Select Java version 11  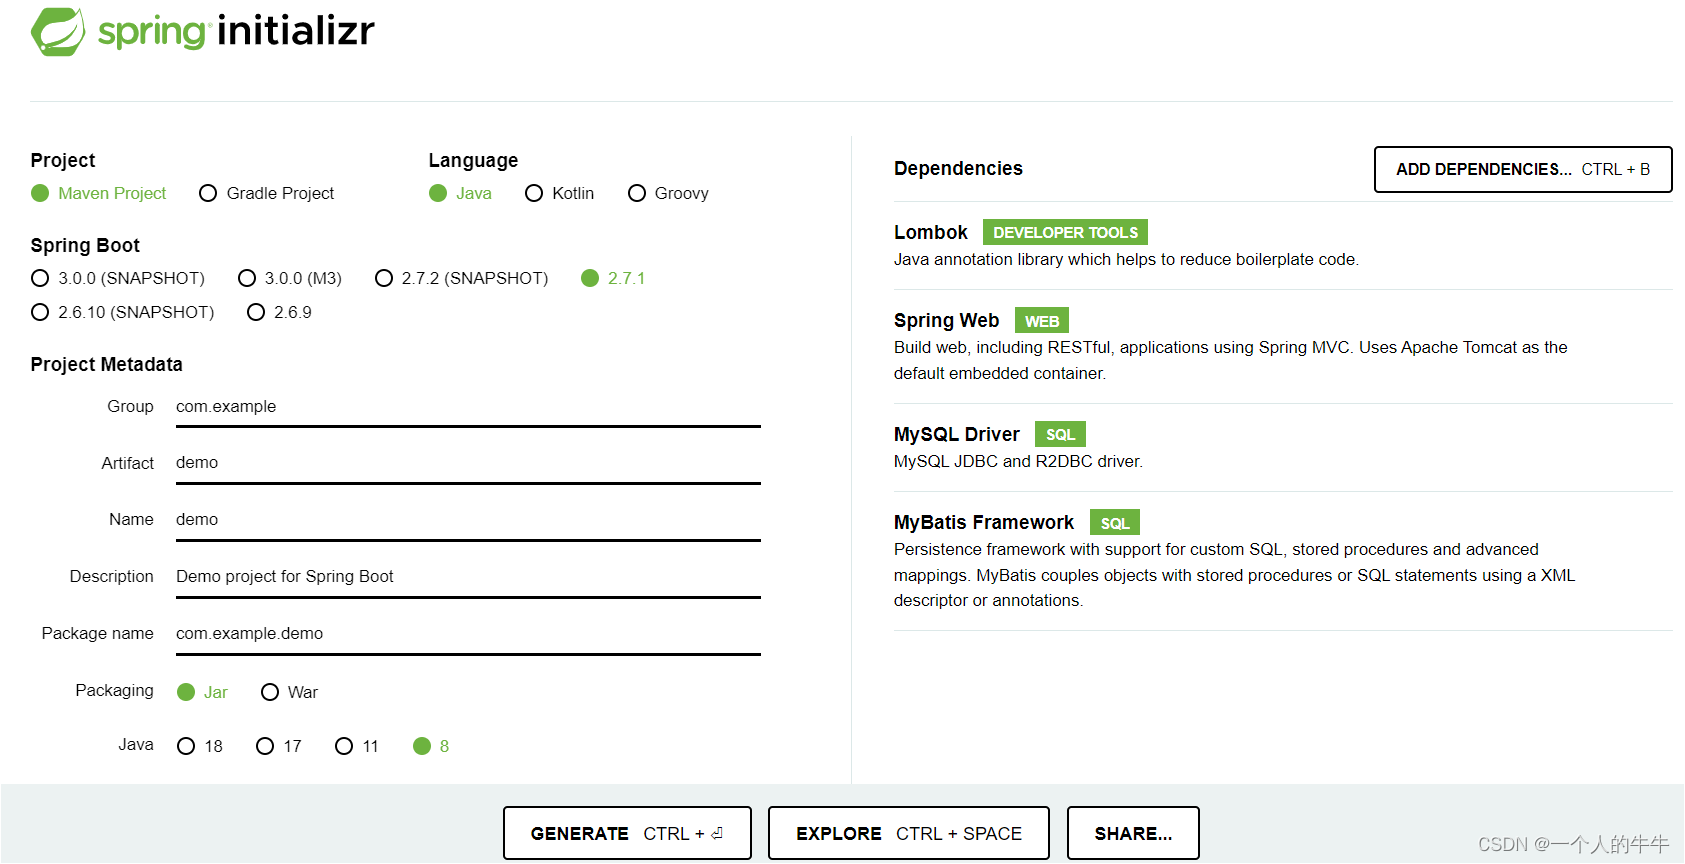tap(357, 746)
